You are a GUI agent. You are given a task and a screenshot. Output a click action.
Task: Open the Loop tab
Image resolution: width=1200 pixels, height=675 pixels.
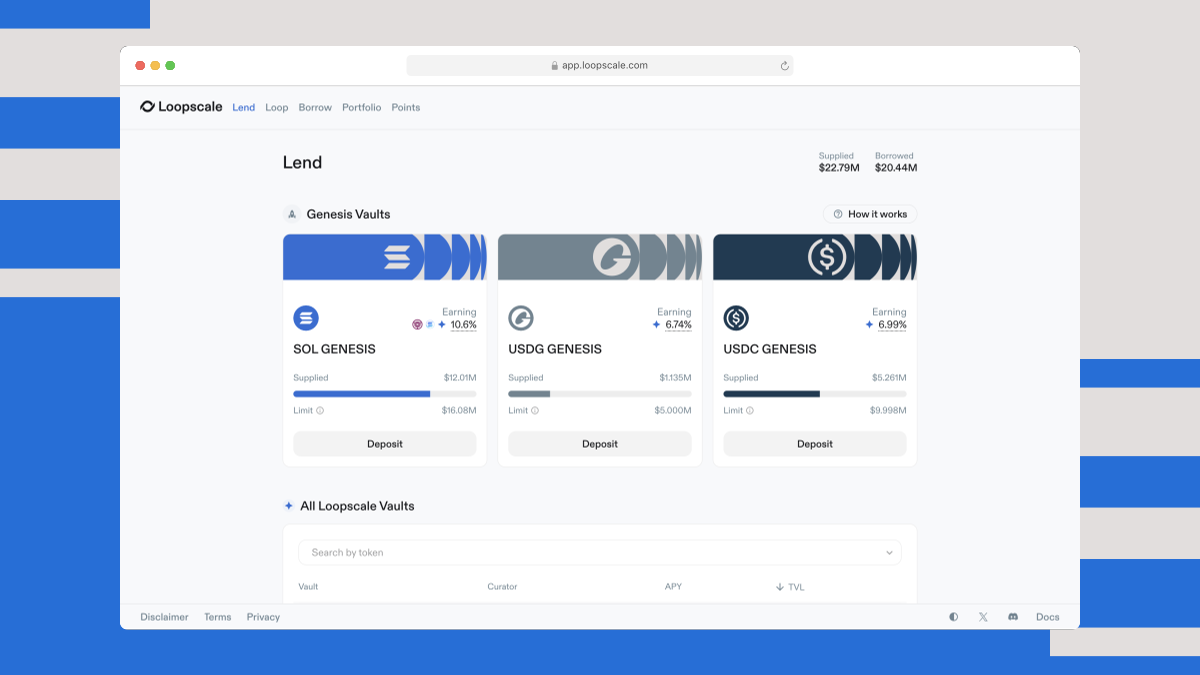pyautogui.click(x=276, y=107)
